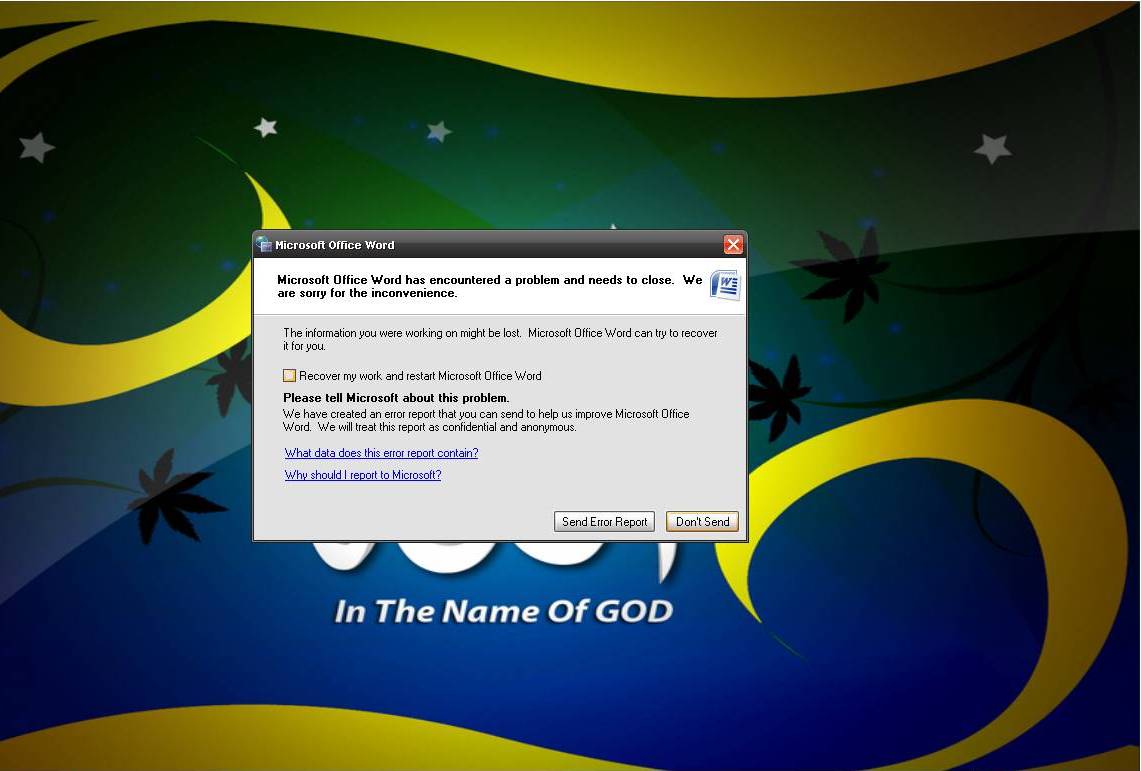Click the Word document icon in dialog header
The width and height of the screenshot is (1141, 771).
click(725, 284)
